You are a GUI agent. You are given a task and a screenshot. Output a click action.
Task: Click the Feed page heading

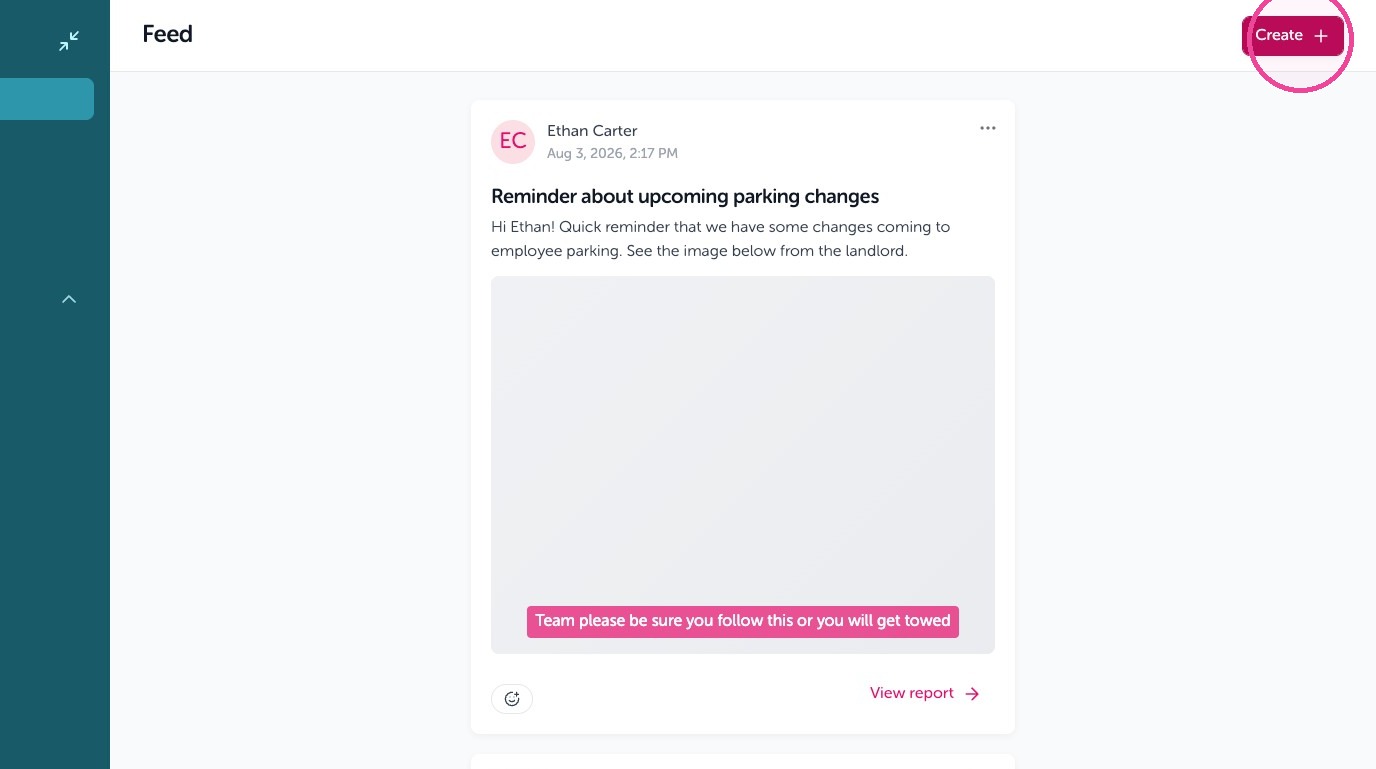coord(167,34)
